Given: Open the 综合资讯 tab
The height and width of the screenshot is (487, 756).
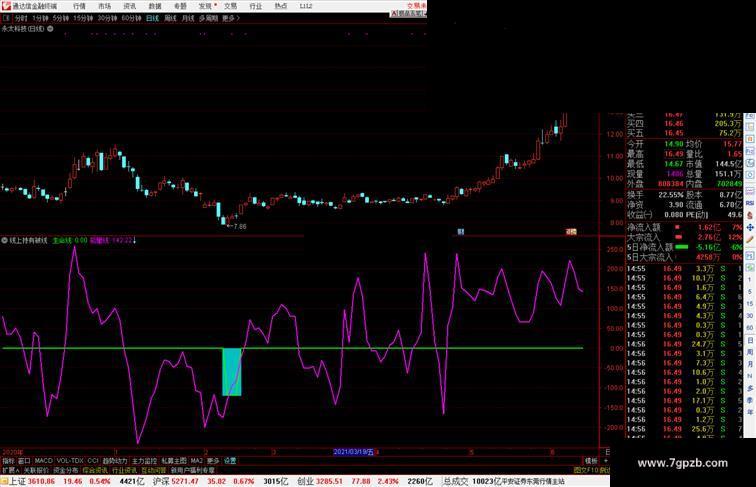Looking at the screenshot, I should [95, 470].
